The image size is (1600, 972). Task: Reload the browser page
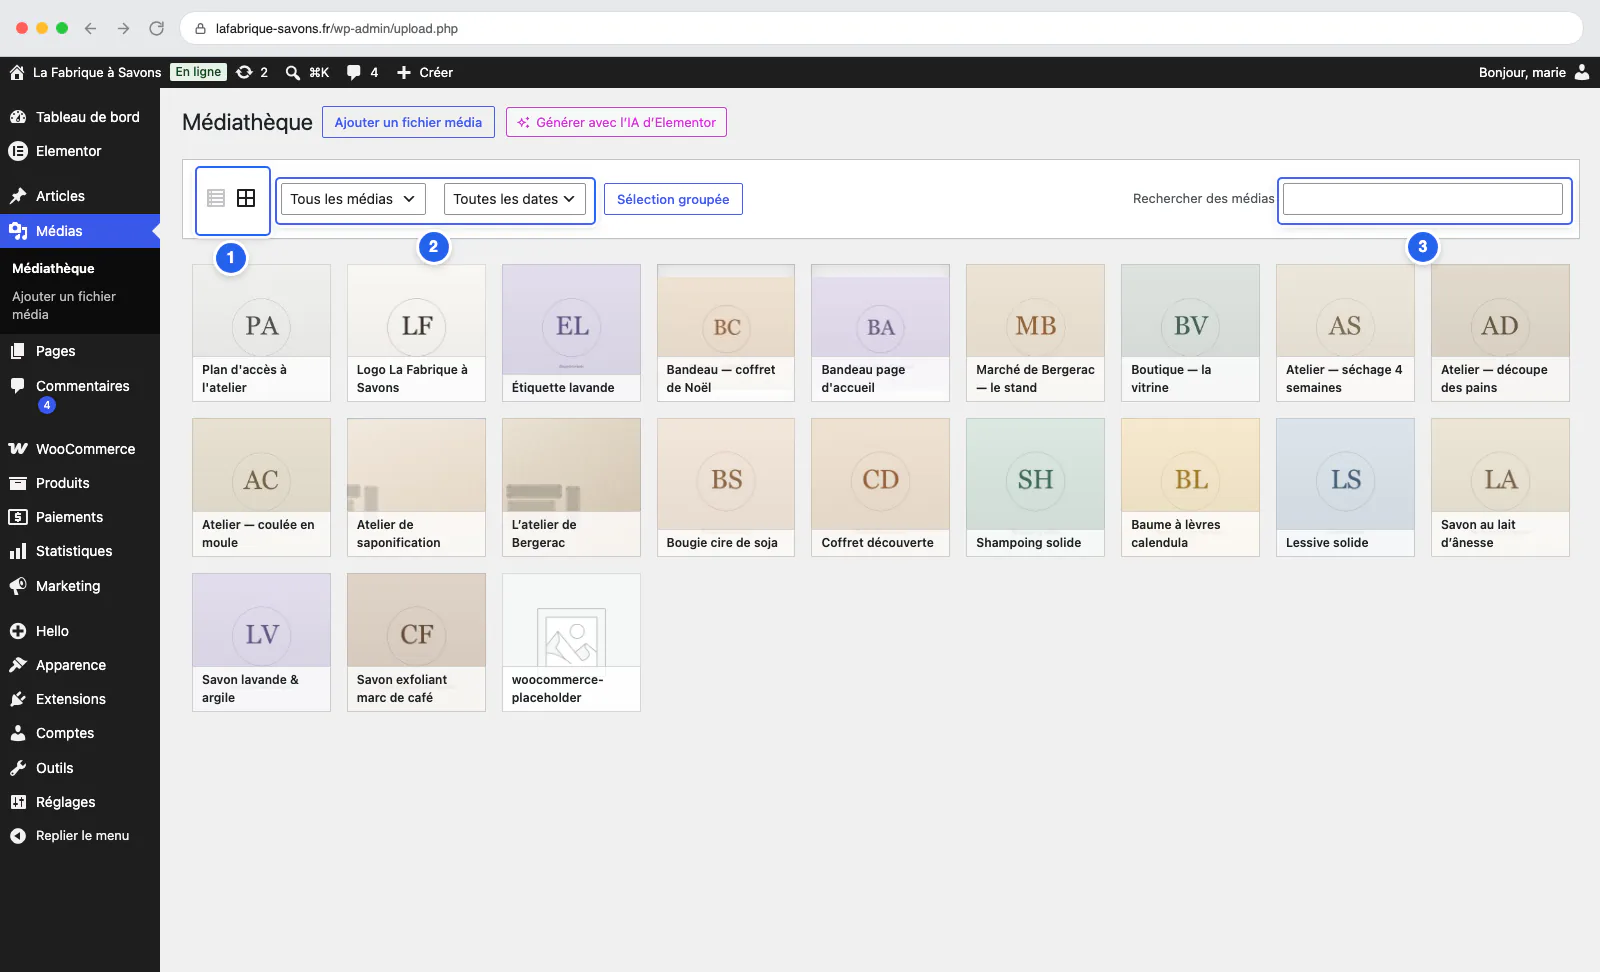coord(156,28)
